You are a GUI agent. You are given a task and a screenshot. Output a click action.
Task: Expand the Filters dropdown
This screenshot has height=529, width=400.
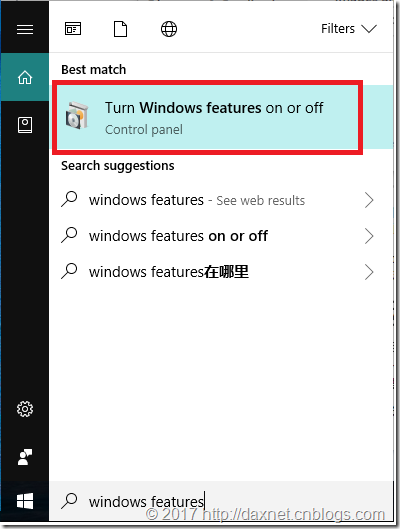349,29
